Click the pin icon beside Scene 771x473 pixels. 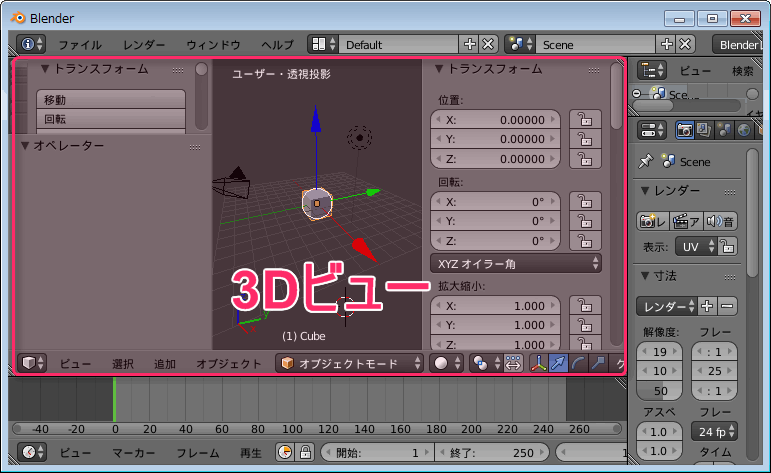click(x=645, y=161)
